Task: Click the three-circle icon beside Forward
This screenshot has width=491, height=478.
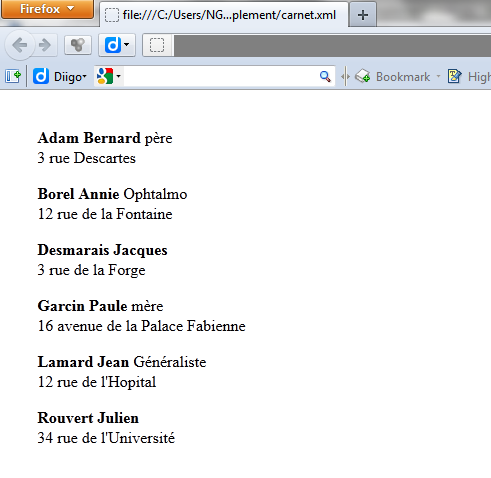Action: pos(78,45)
